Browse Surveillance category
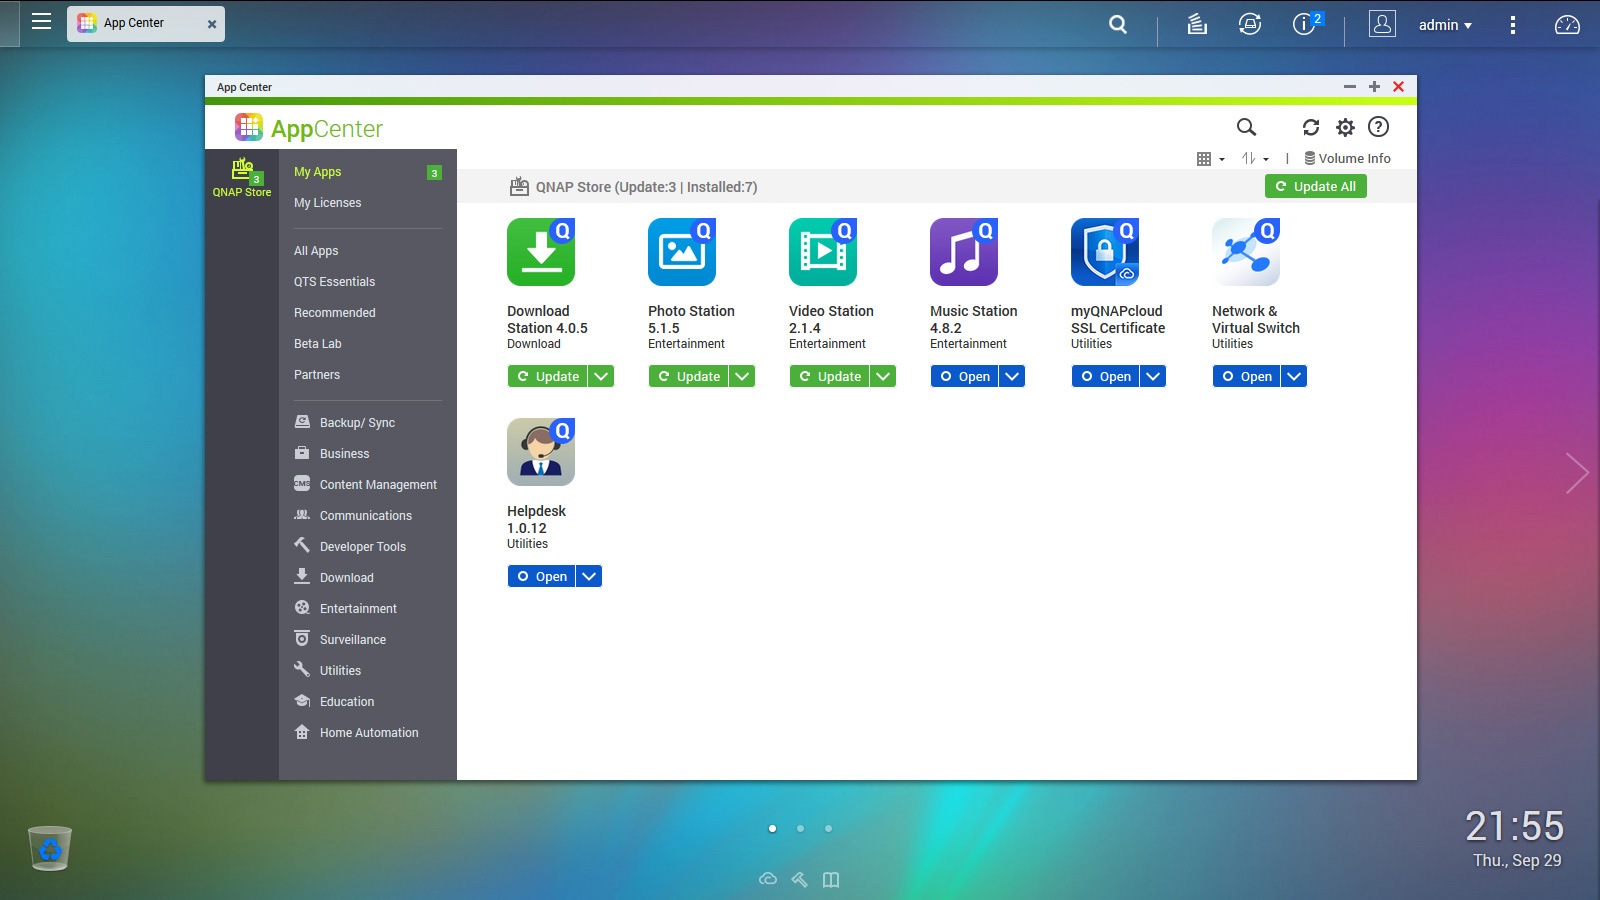Screen dimensions: 1600x900 point(340,640)
